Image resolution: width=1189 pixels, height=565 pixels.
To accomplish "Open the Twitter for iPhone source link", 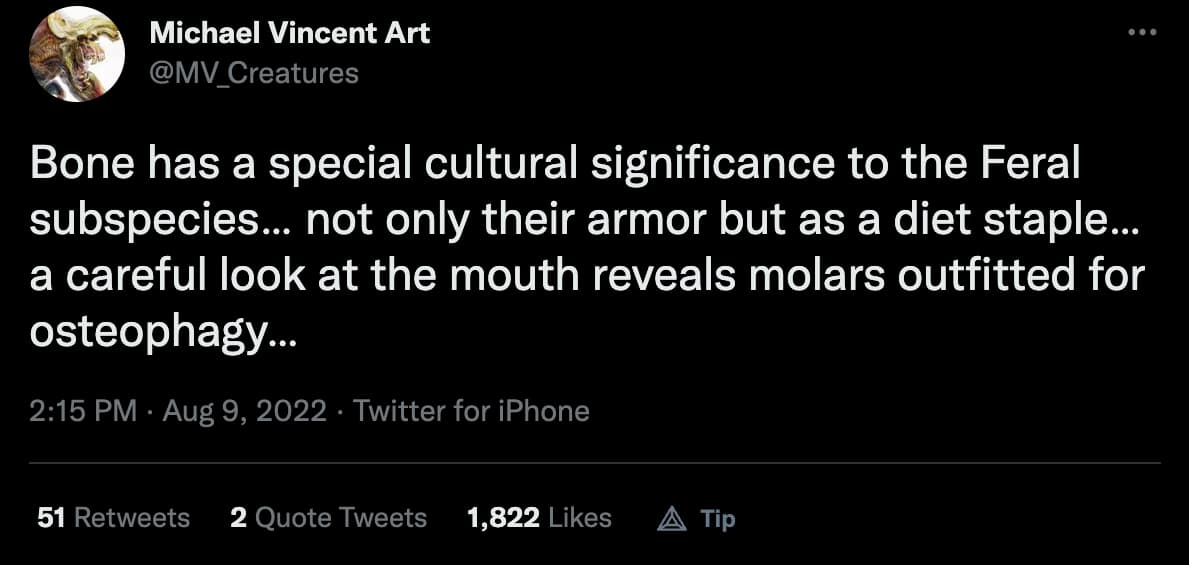I will pos(472,411).
